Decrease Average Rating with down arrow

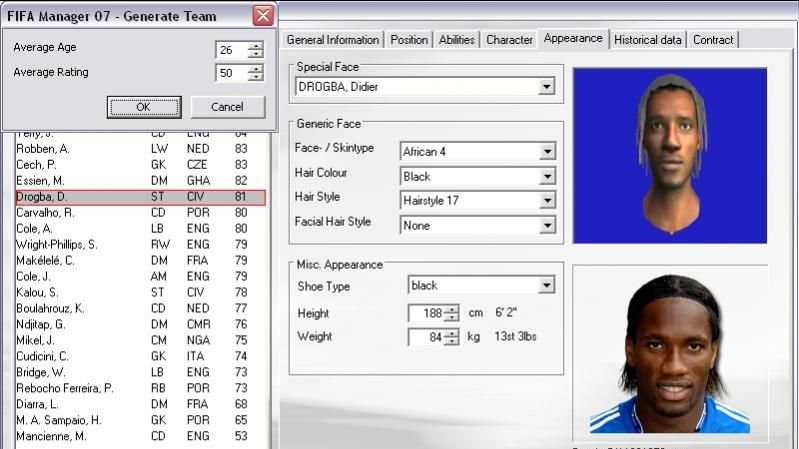click(x=255, y=77)
